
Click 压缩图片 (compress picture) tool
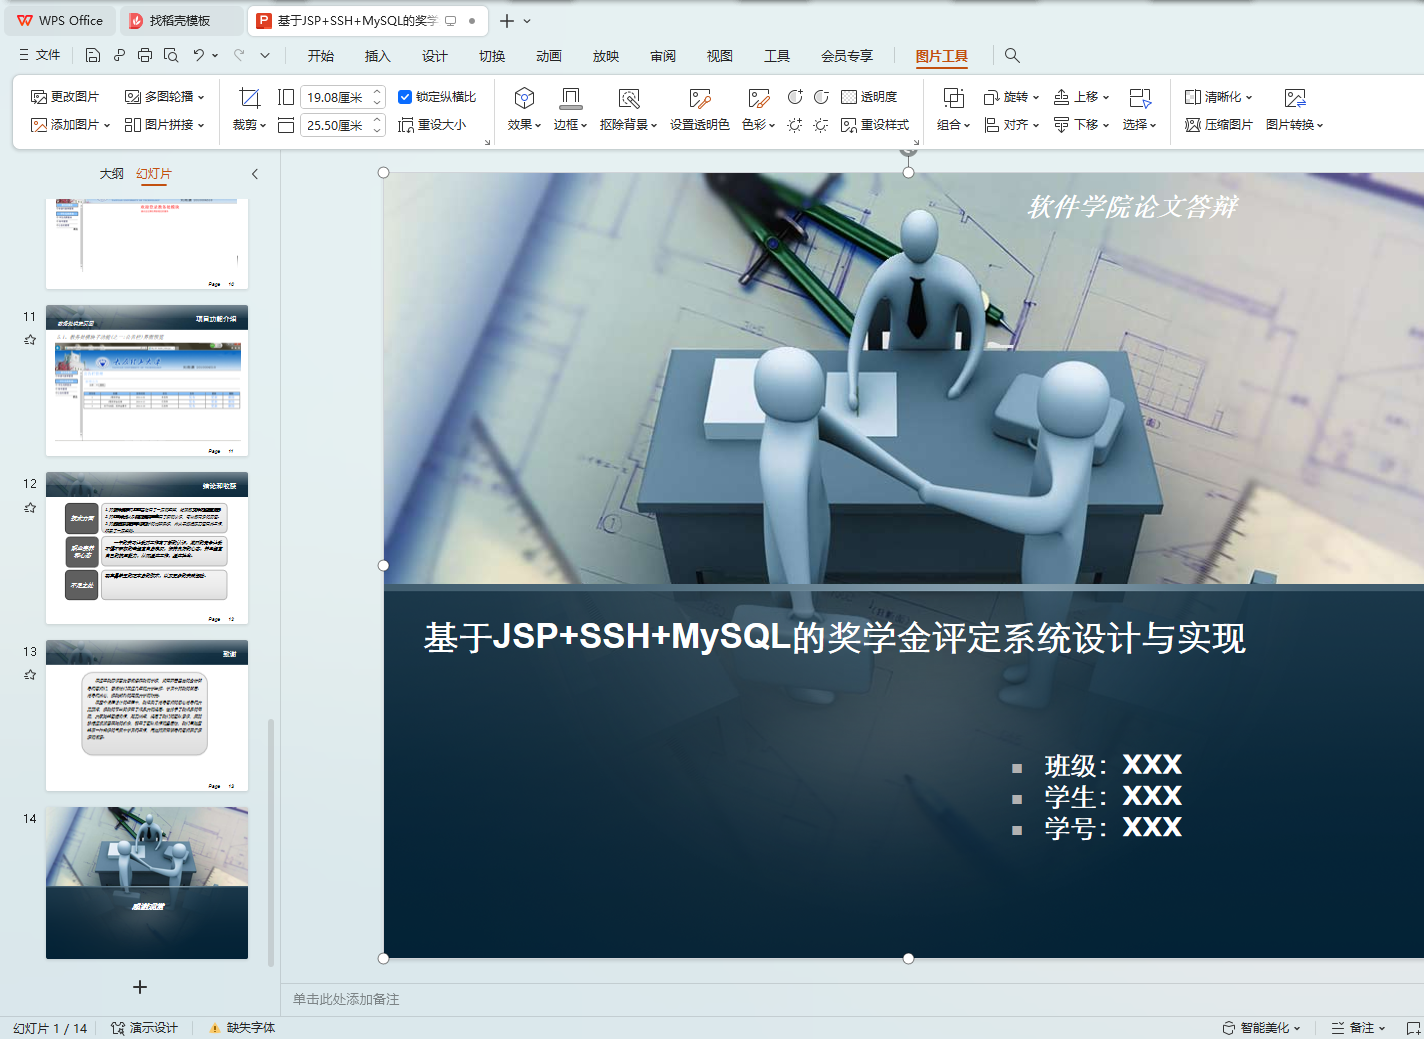(x=1219, y=125)
